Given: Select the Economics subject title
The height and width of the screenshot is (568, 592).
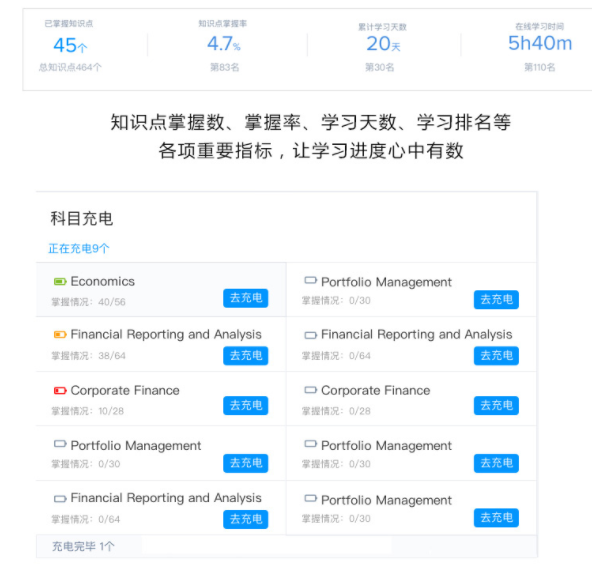Looking at the screenshot, I should pyautogui.click(x=102, y=281).
